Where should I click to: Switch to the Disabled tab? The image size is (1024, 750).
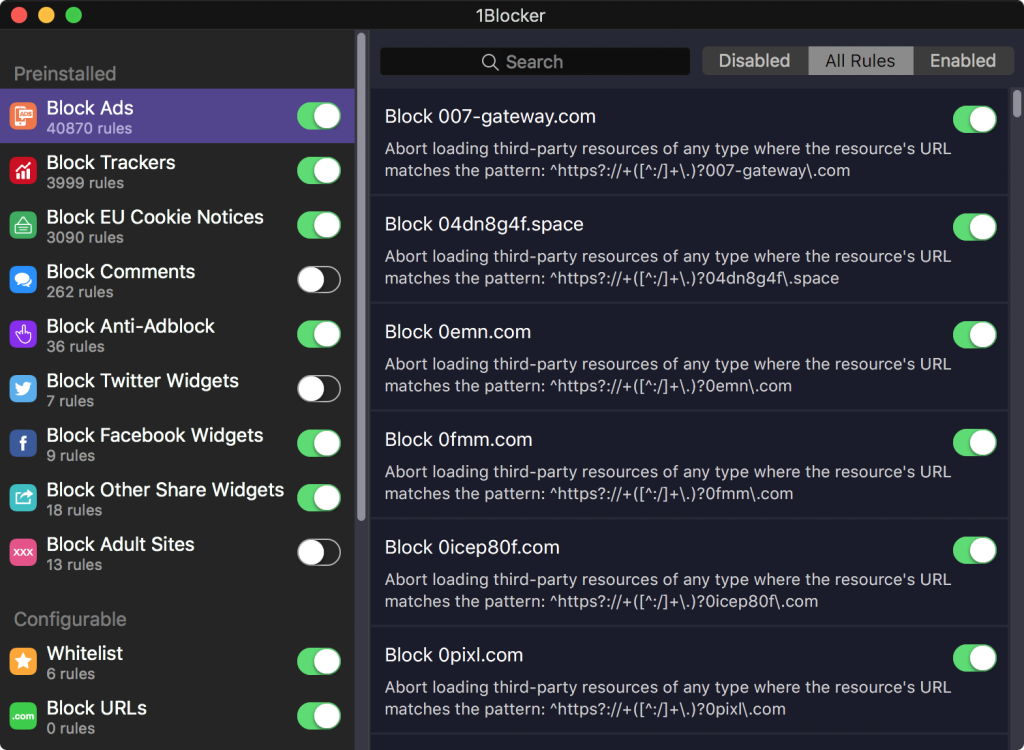pyautogui.click(x=755, y=60)
